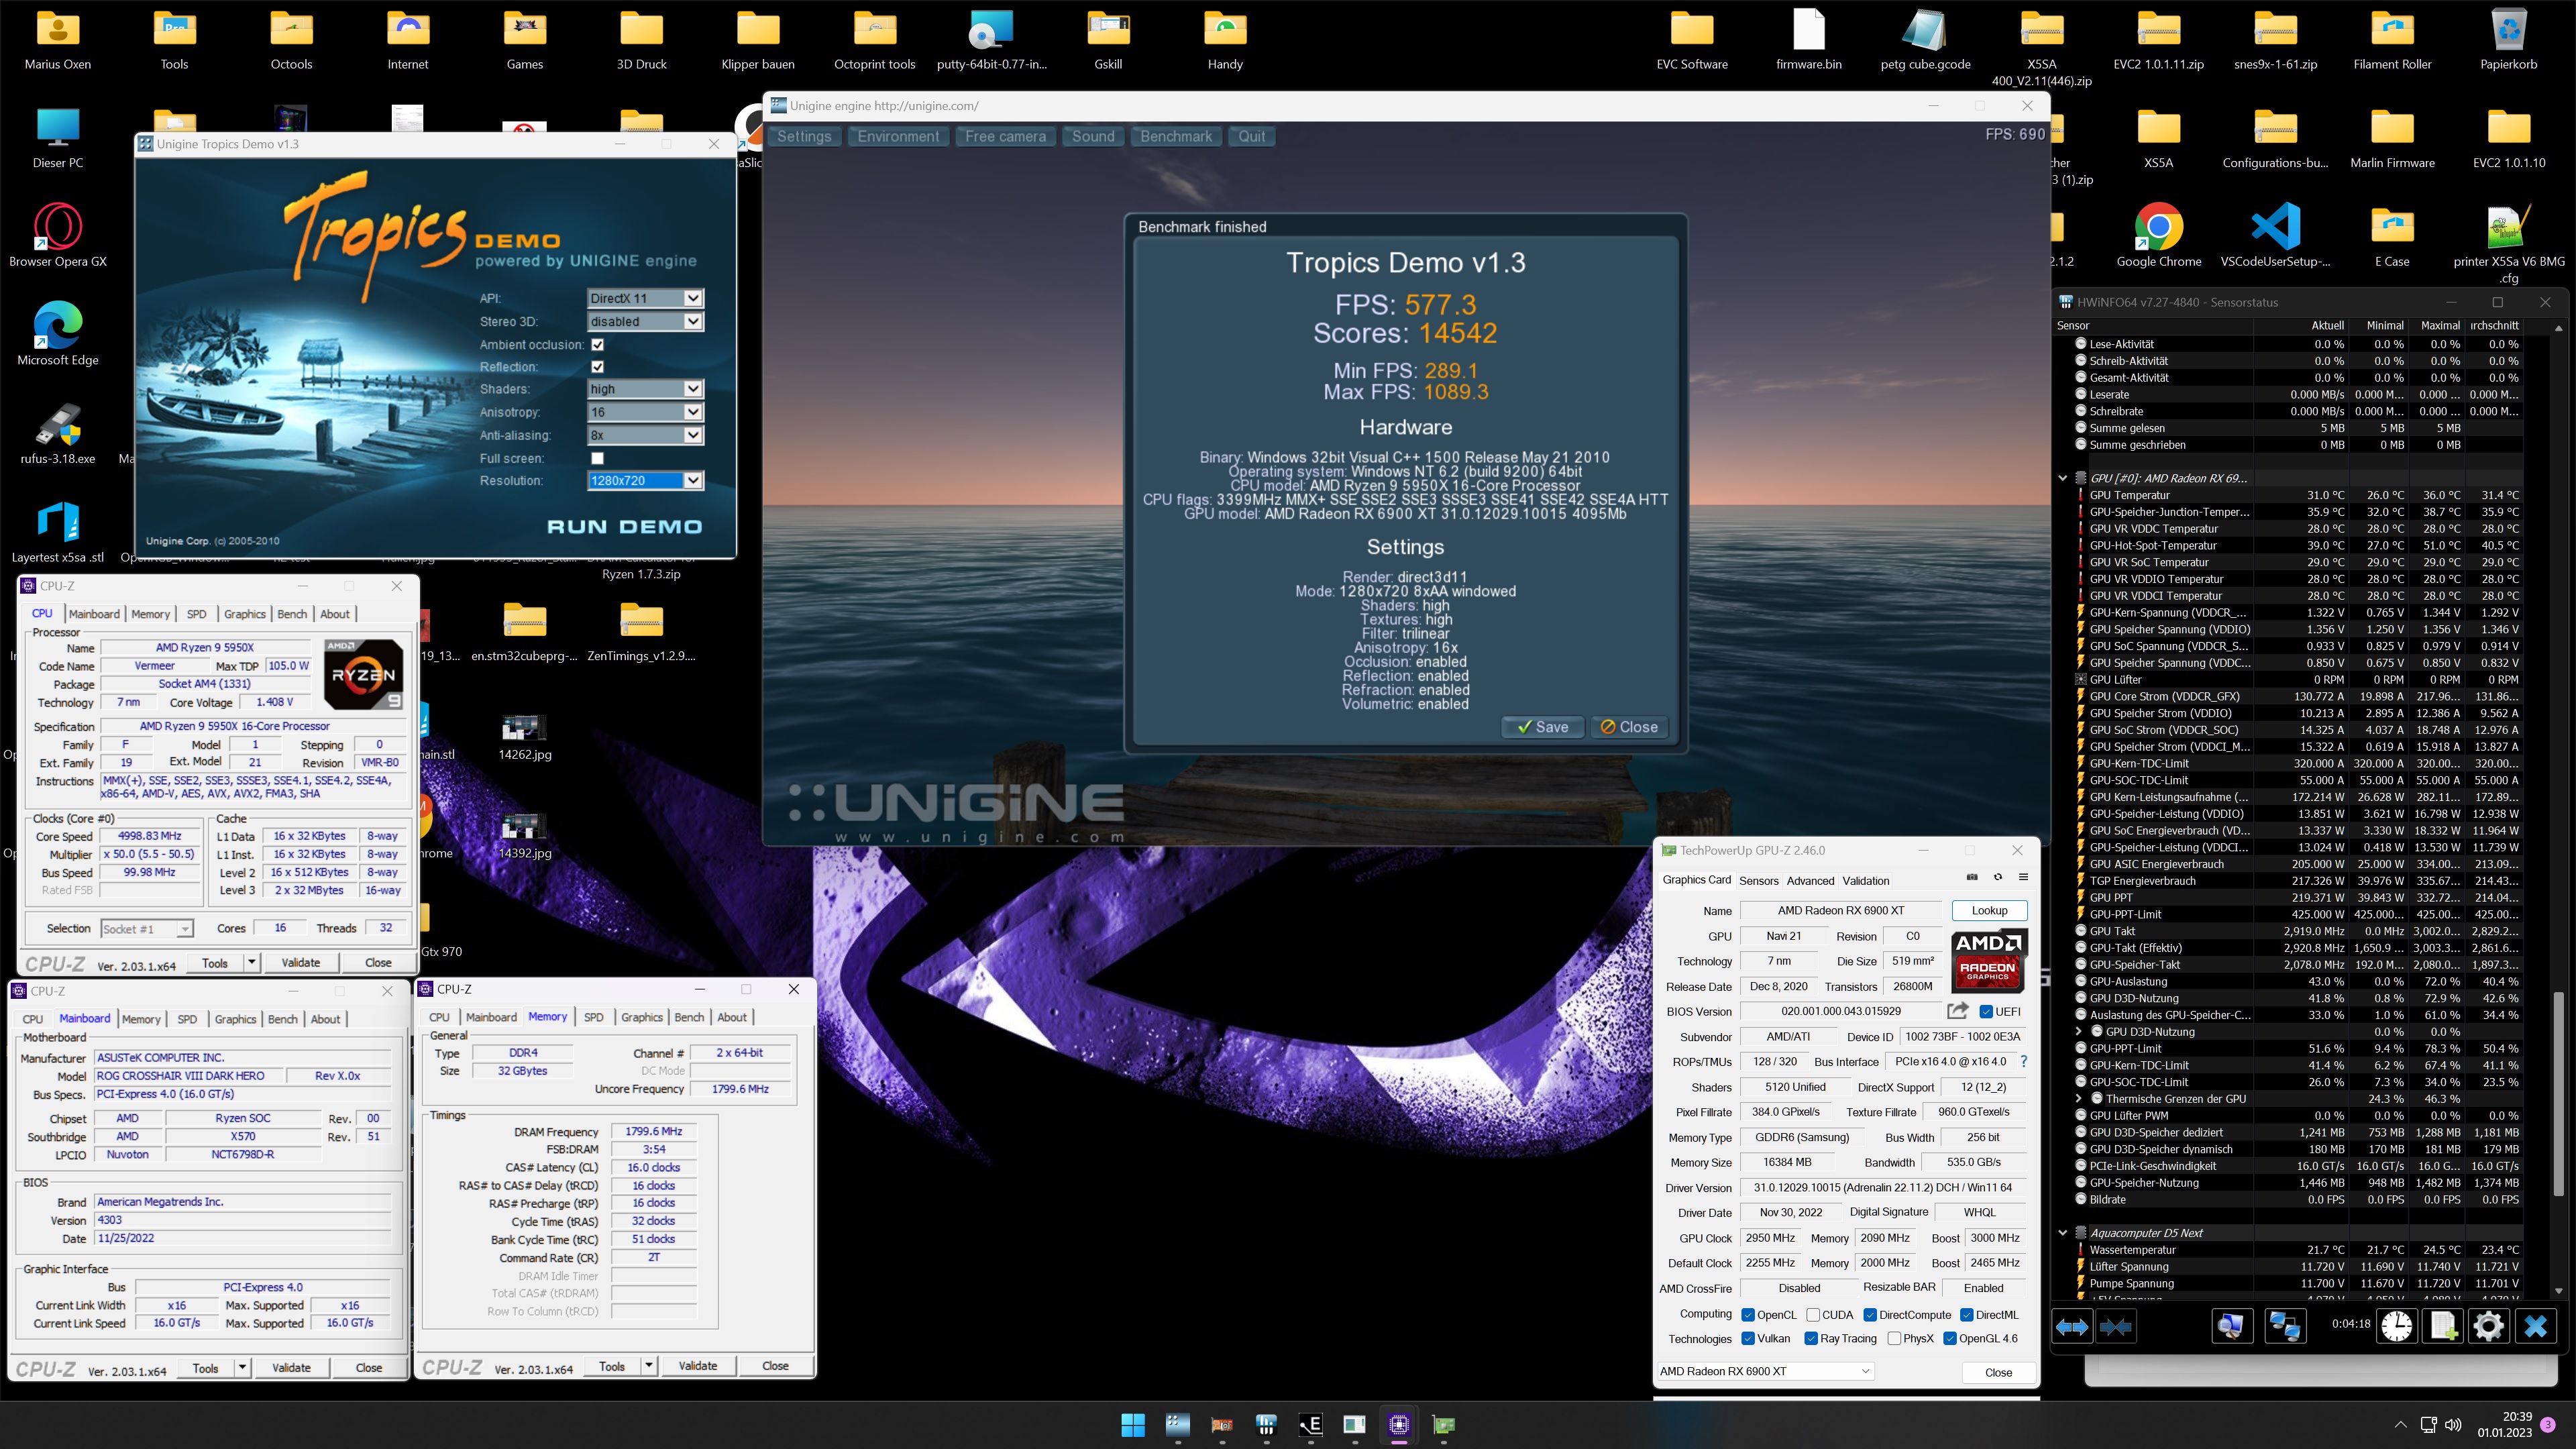Toggle Ray Tracing checkbox in GPU-Z

click(1811, 1338)
